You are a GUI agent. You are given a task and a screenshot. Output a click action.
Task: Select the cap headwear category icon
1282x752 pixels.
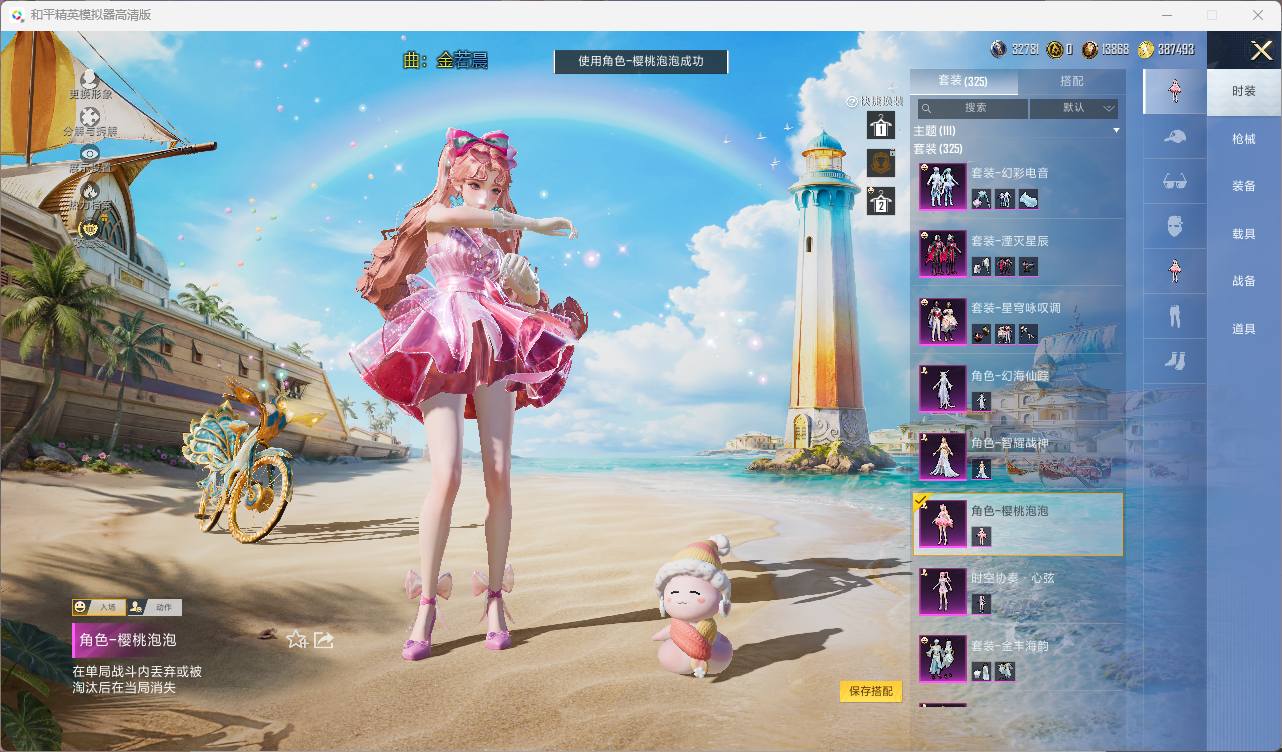1175,137
